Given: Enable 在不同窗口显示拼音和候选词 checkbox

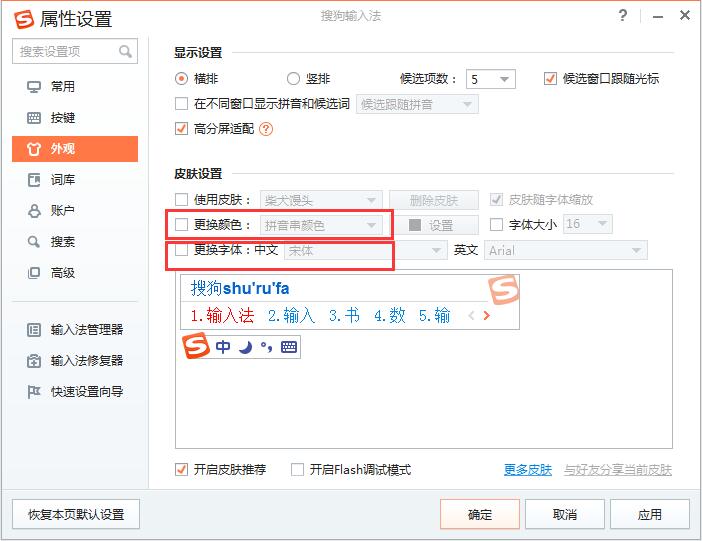Looking at the screenshot, I should (181, 104).
